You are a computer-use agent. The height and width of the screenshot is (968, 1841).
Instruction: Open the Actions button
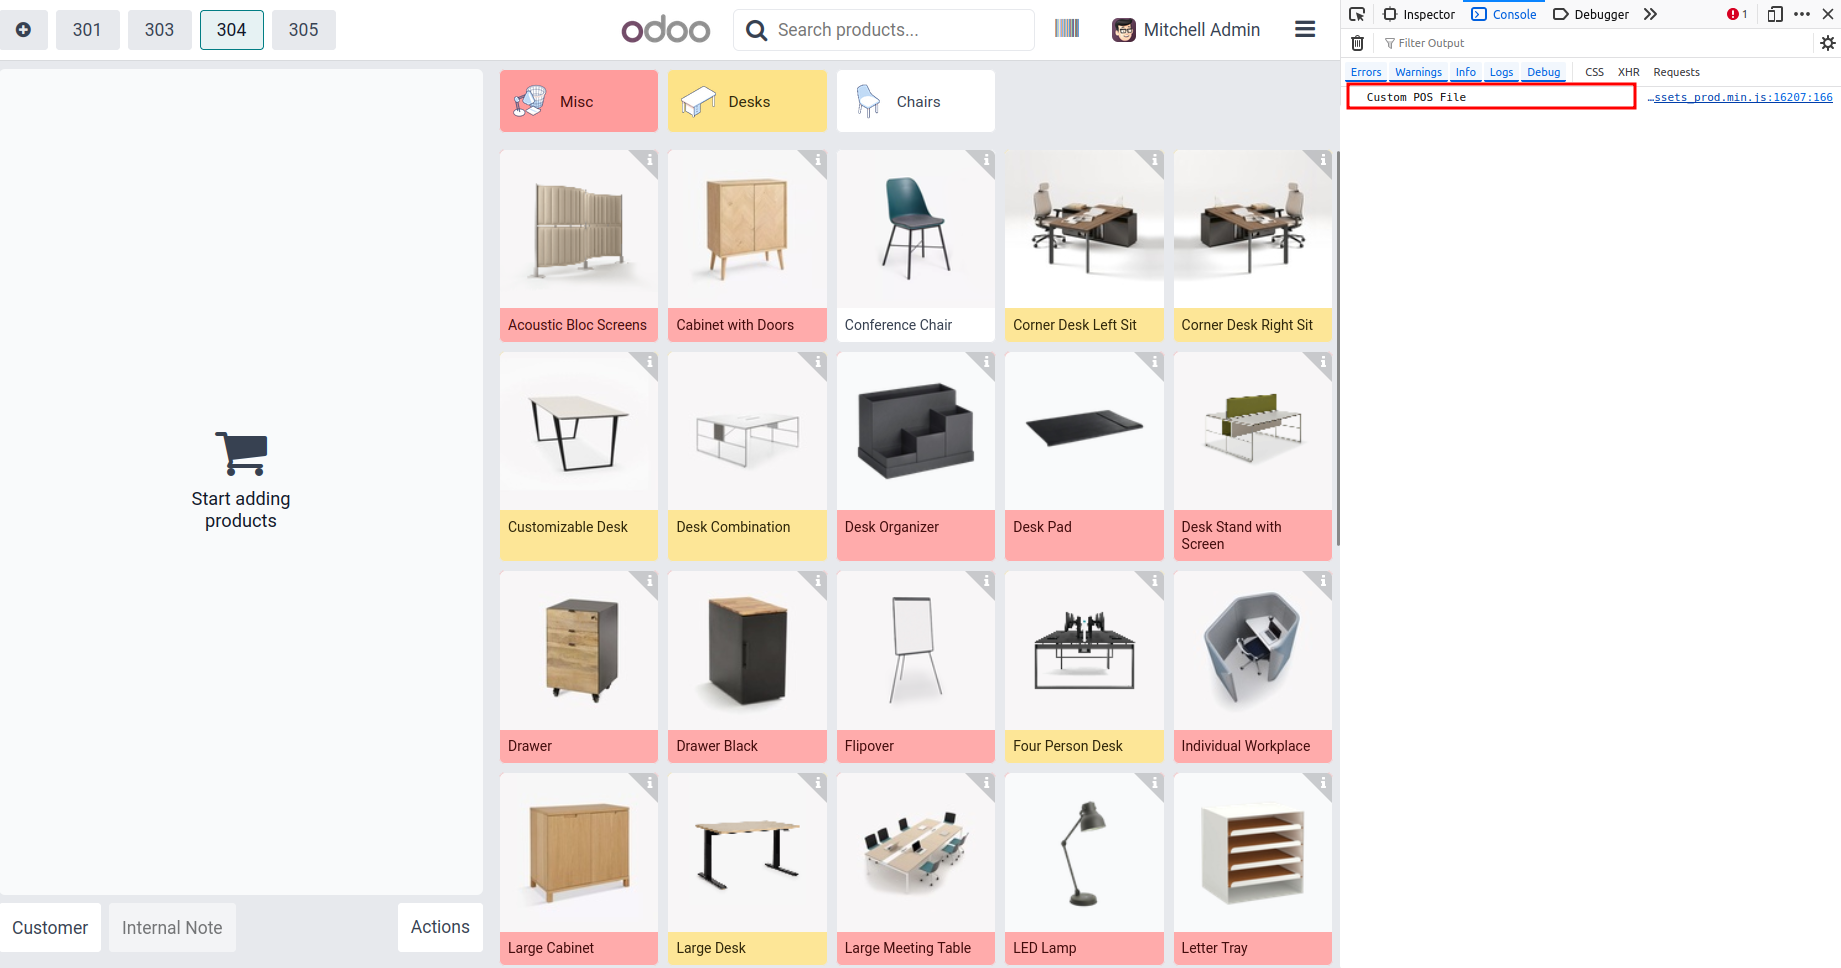point(440,927)
